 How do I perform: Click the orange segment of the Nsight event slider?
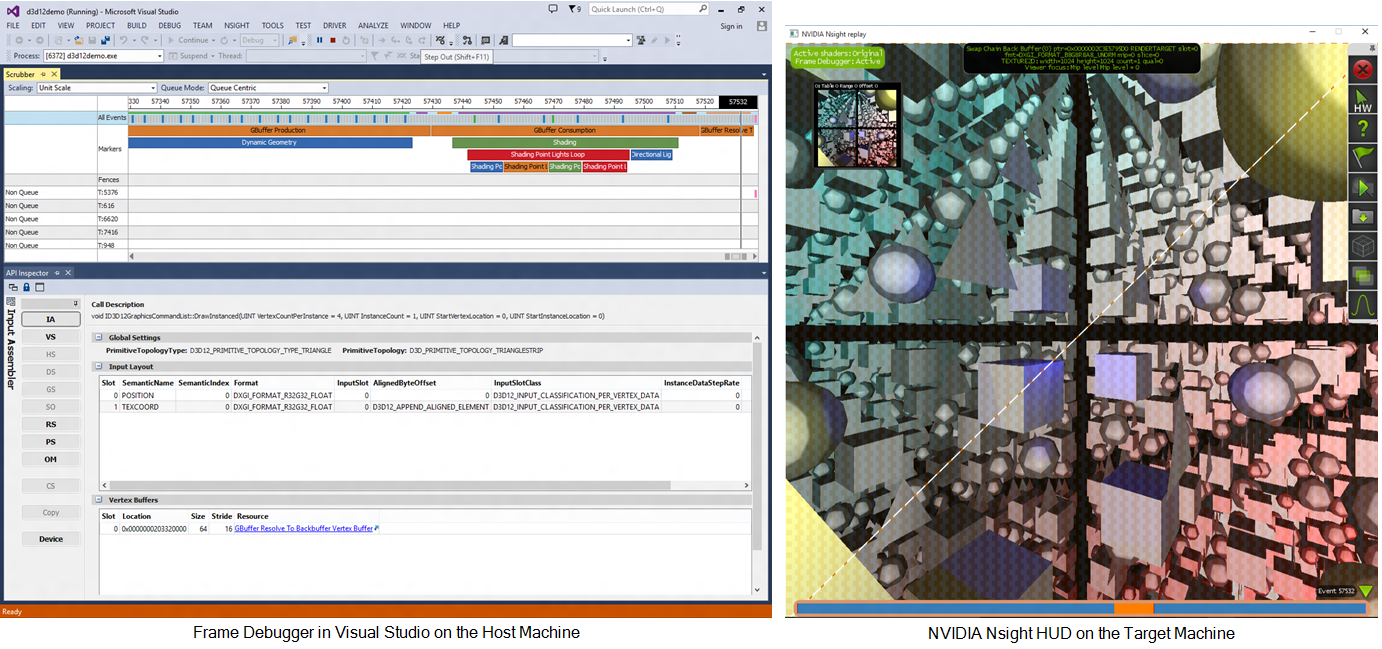pos(1133,607)
